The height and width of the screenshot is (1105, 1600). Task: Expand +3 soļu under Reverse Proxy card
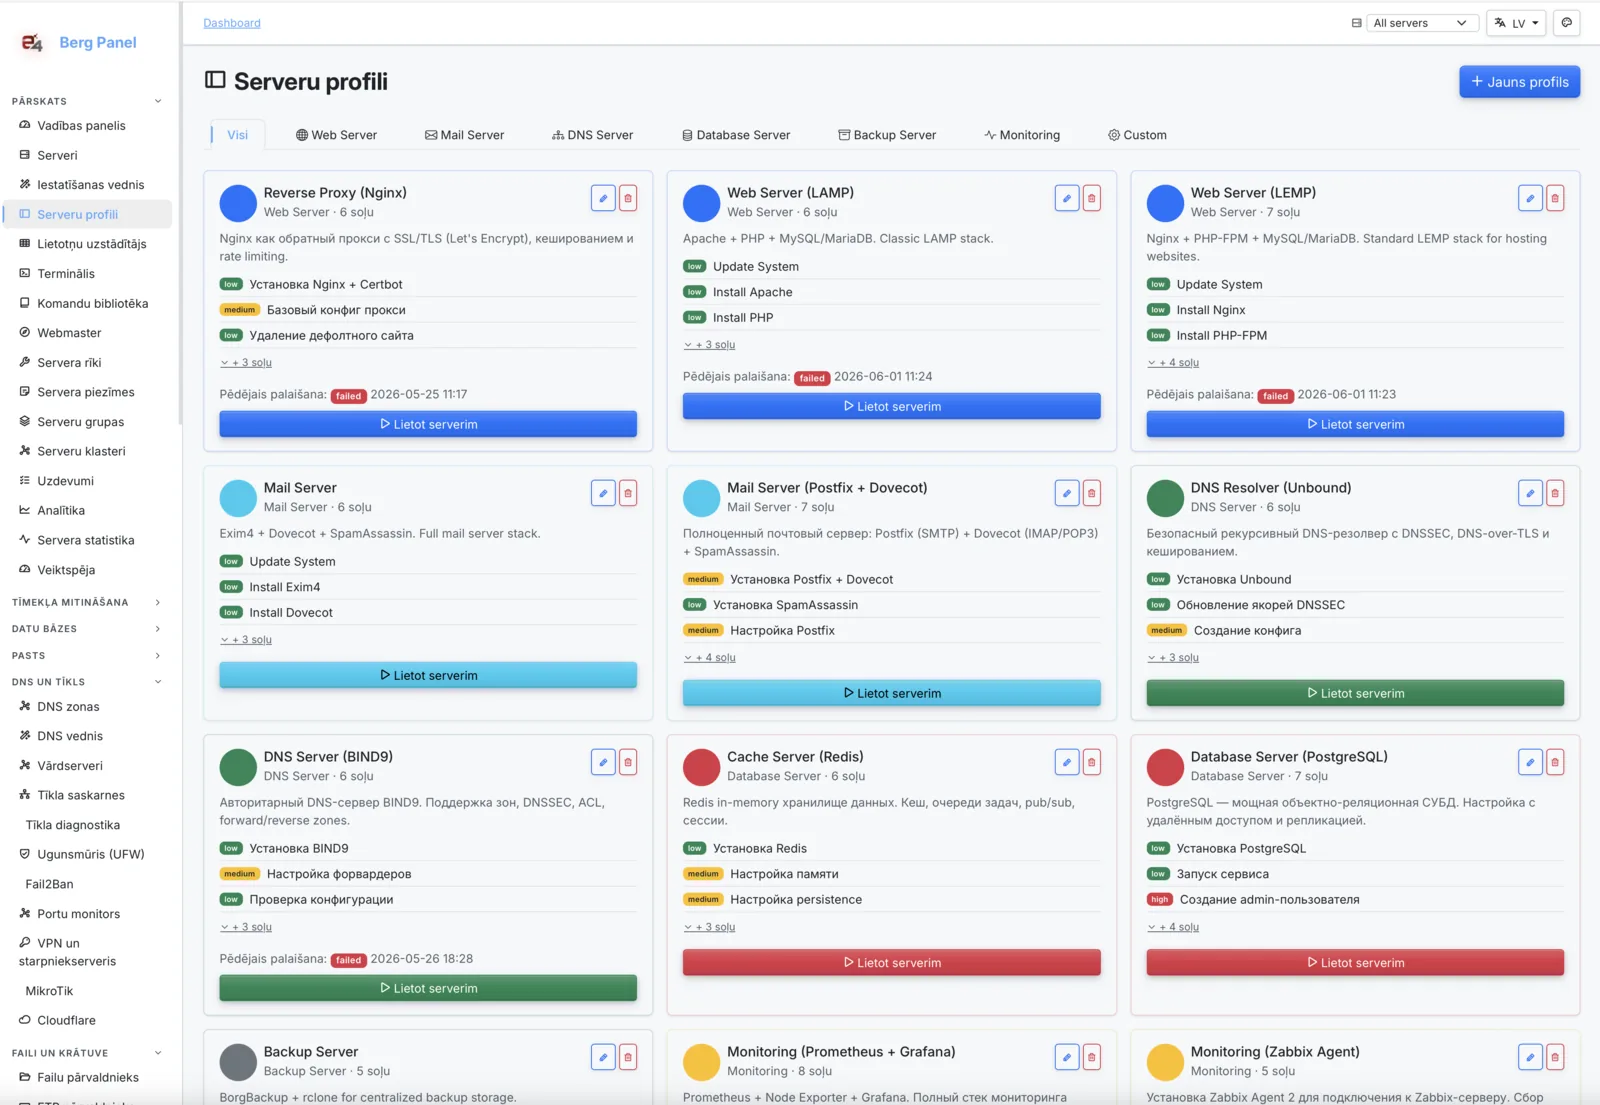pos(246,363)
